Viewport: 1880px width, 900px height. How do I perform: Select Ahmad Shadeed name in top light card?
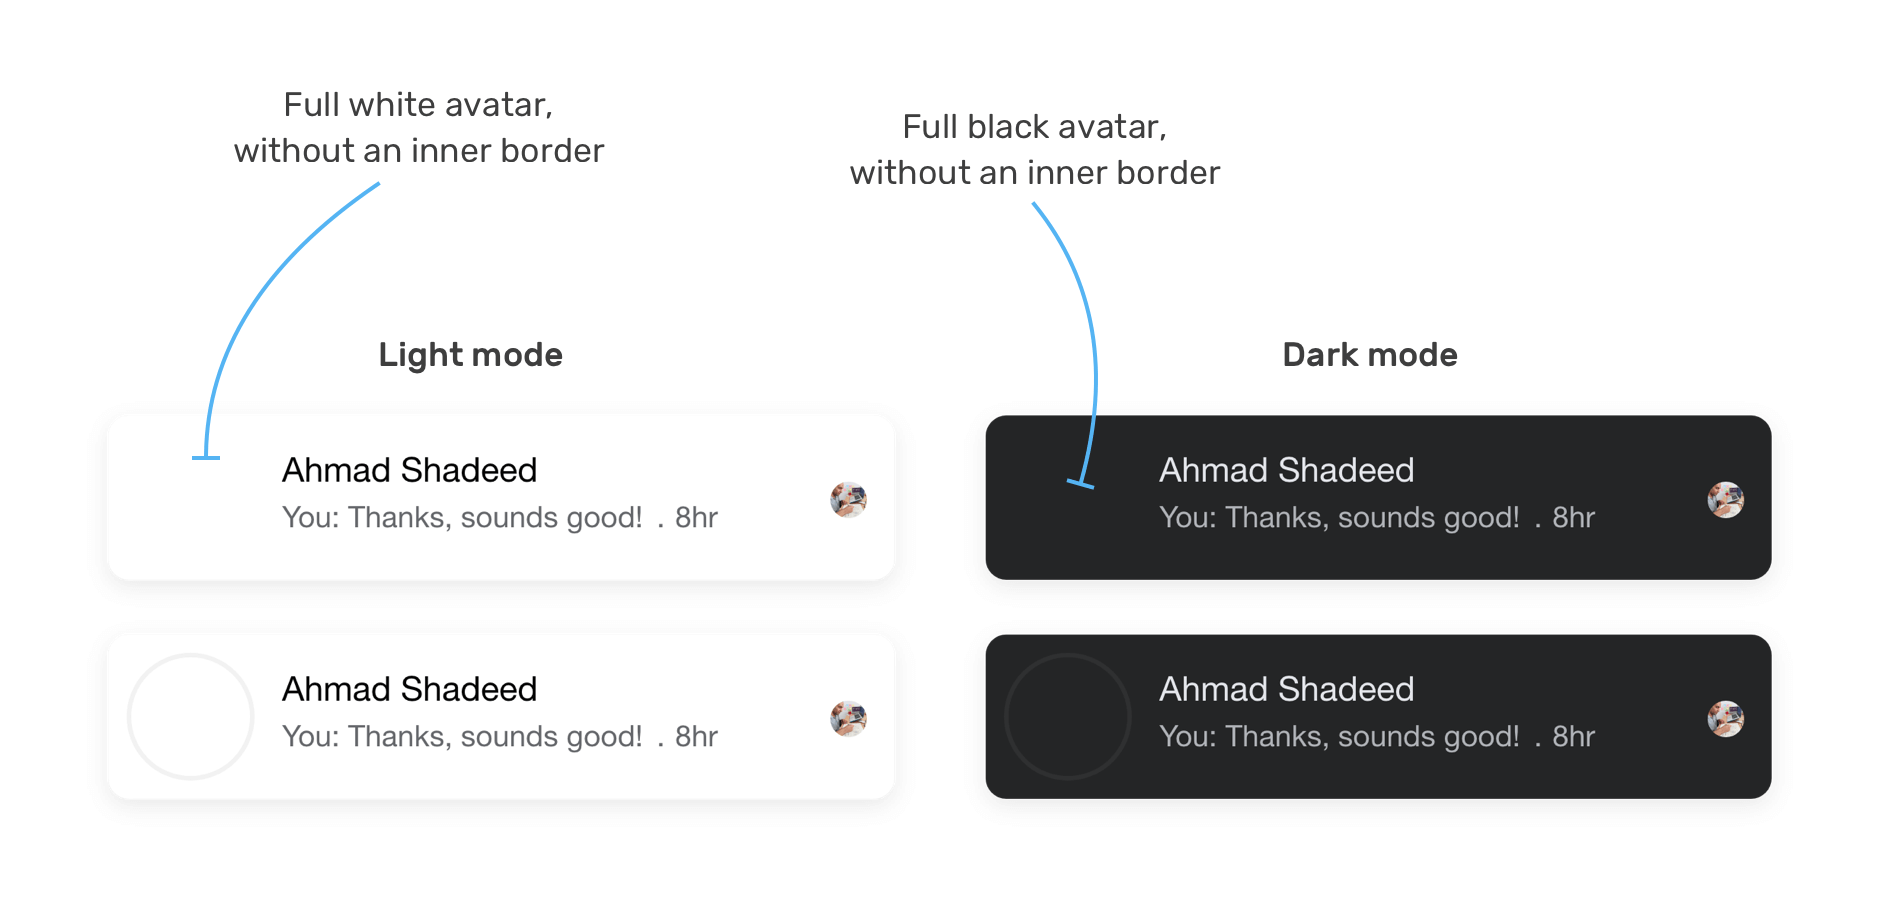click(409, 470)
